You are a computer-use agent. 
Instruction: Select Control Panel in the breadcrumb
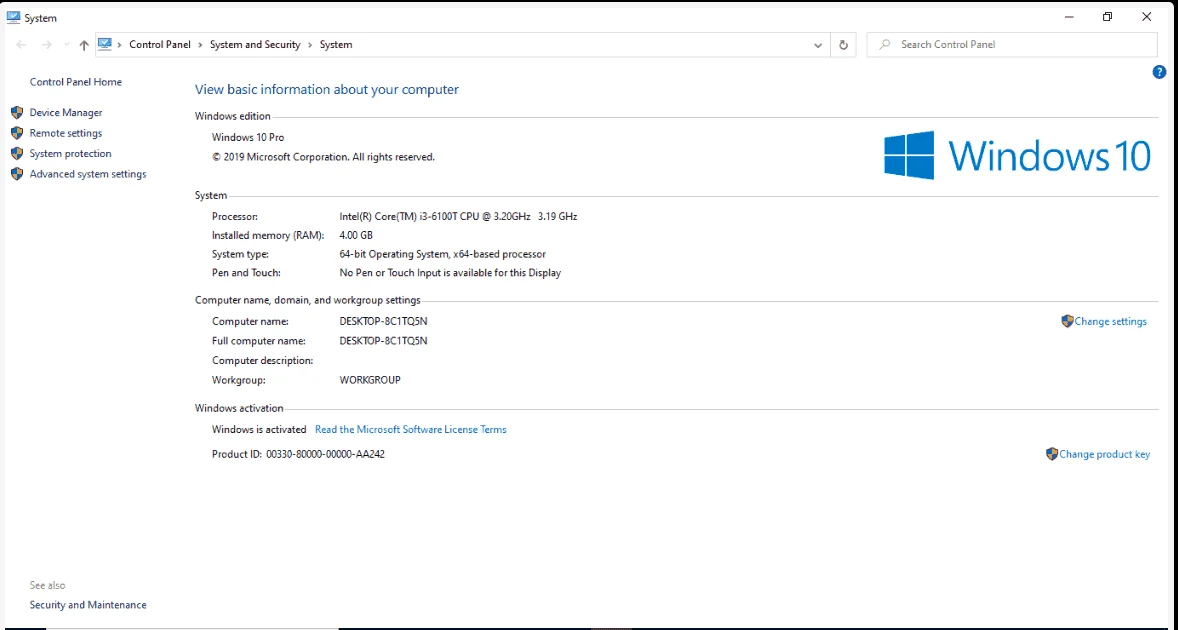[x=160, y=44]
